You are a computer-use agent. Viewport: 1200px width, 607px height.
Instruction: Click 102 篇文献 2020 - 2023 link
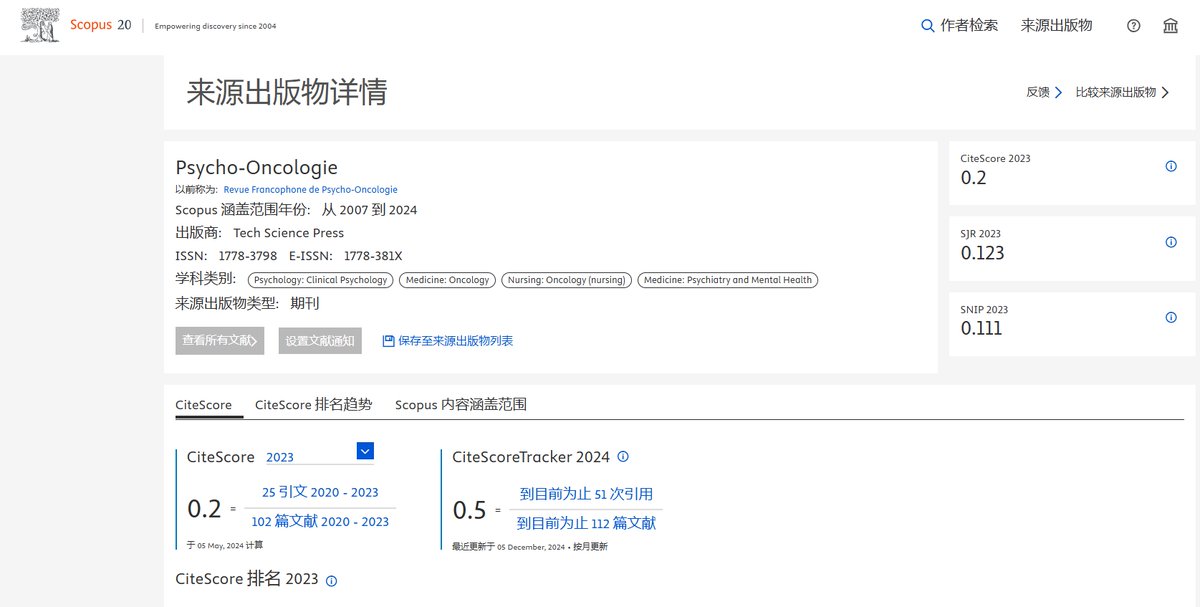[320, 521]
